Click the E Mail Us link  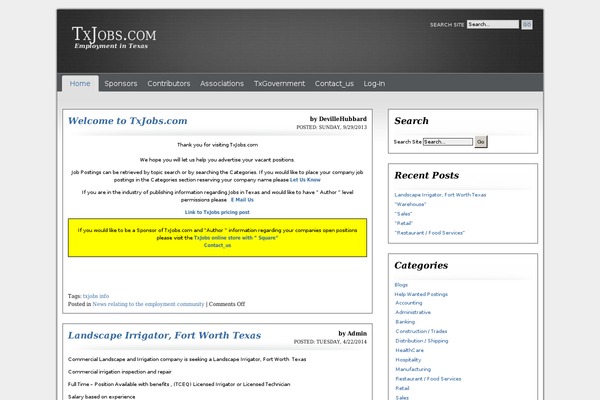pyautogui.click(x=242, y=200)
